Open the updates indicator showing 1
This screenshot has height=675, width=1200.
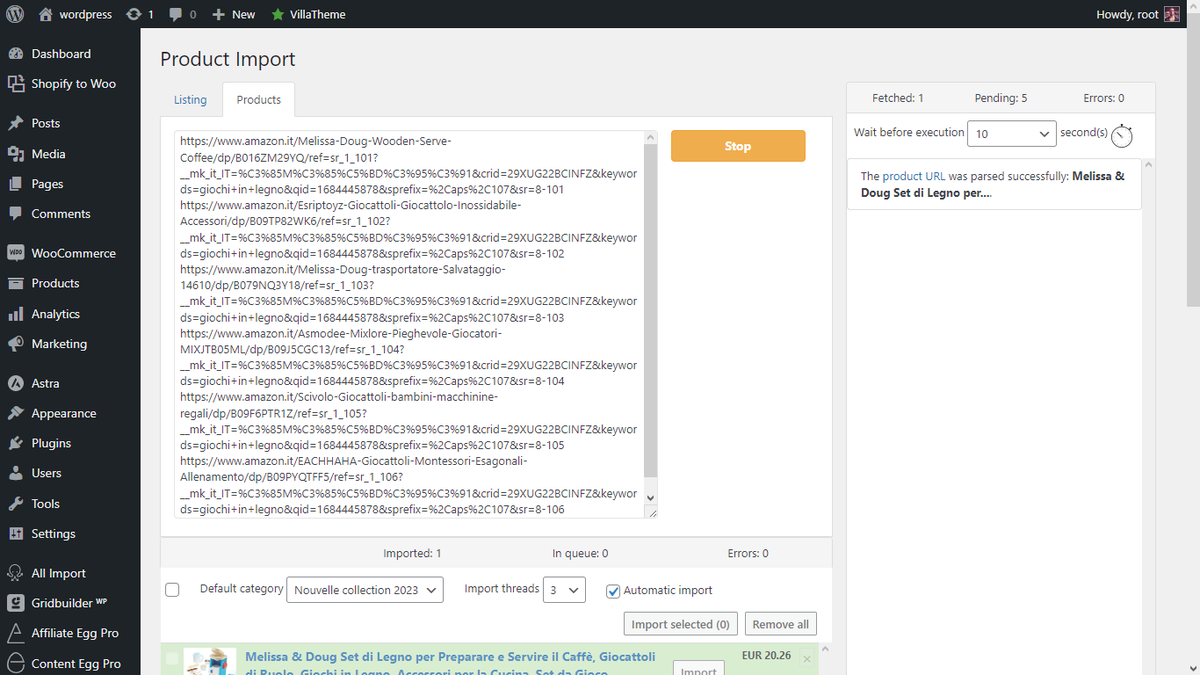point(140,14)
